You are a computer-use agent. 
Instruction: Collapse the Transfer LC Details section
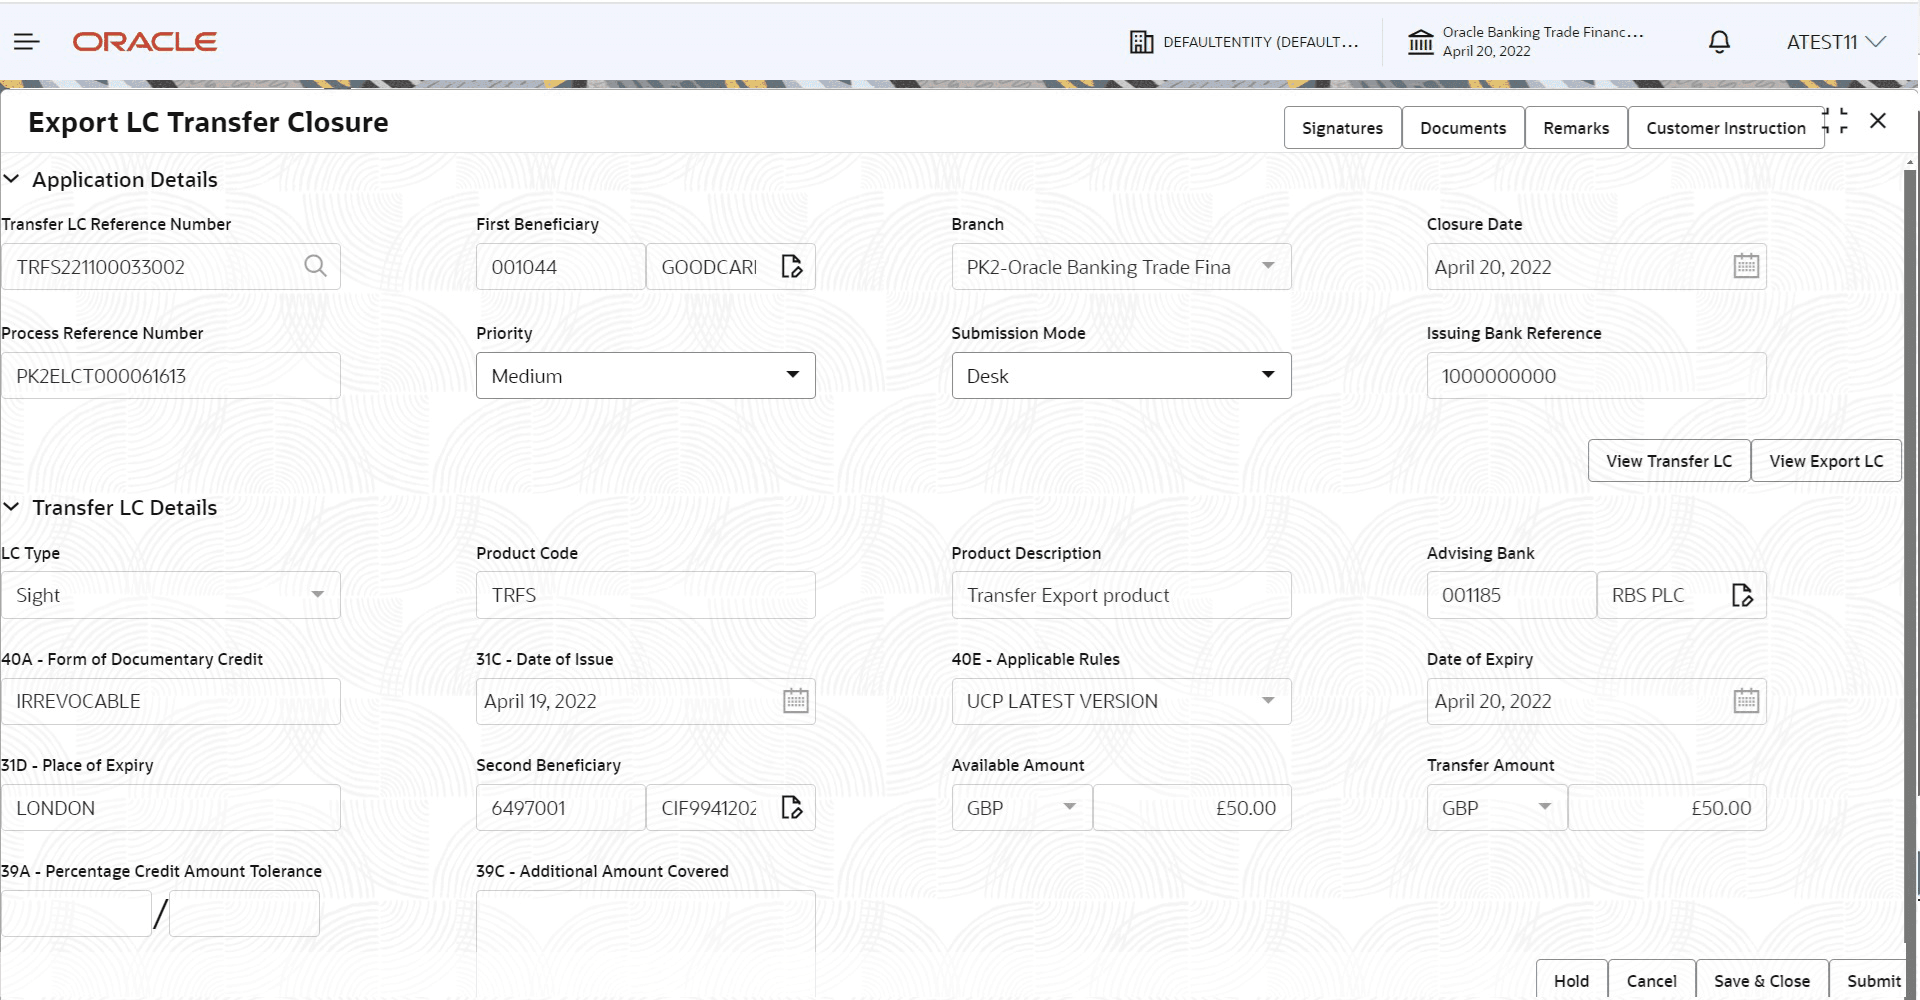coord(12,507)
